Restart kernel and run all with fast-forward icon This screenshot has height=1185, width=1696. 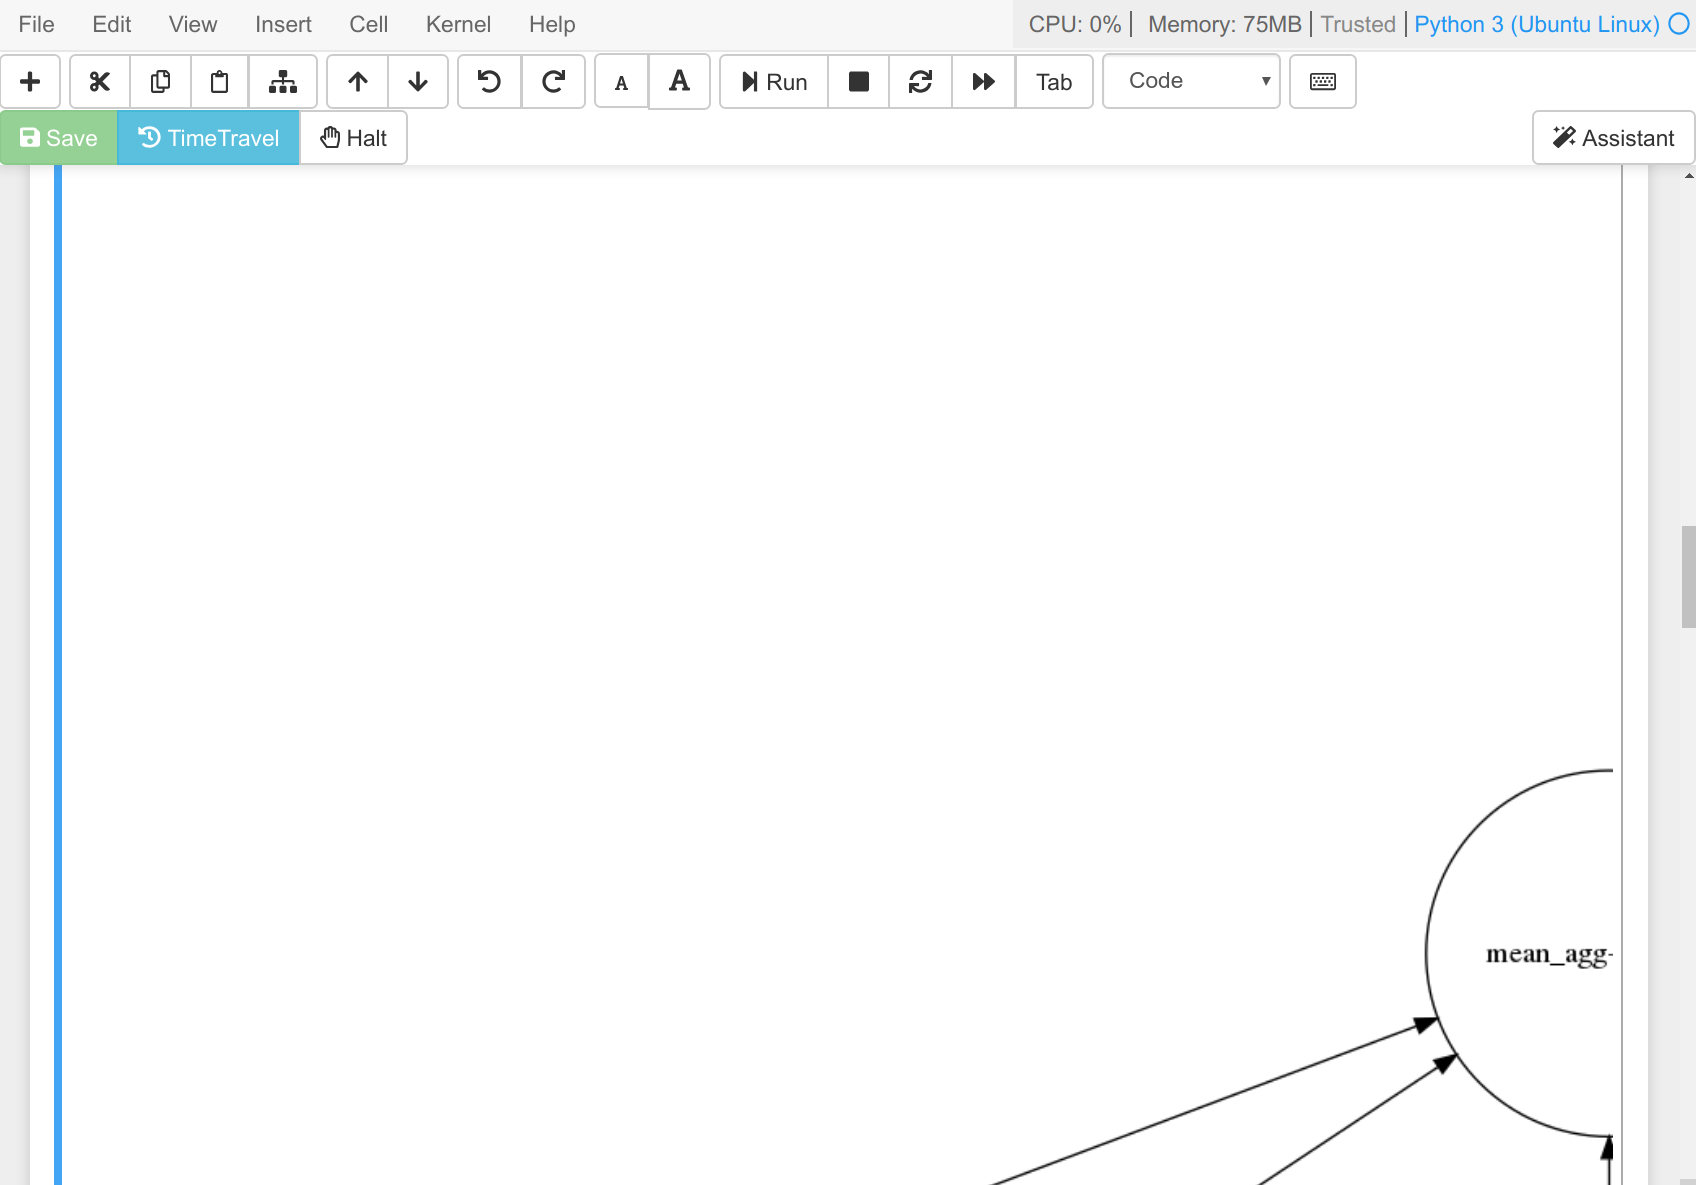point(982,81)
